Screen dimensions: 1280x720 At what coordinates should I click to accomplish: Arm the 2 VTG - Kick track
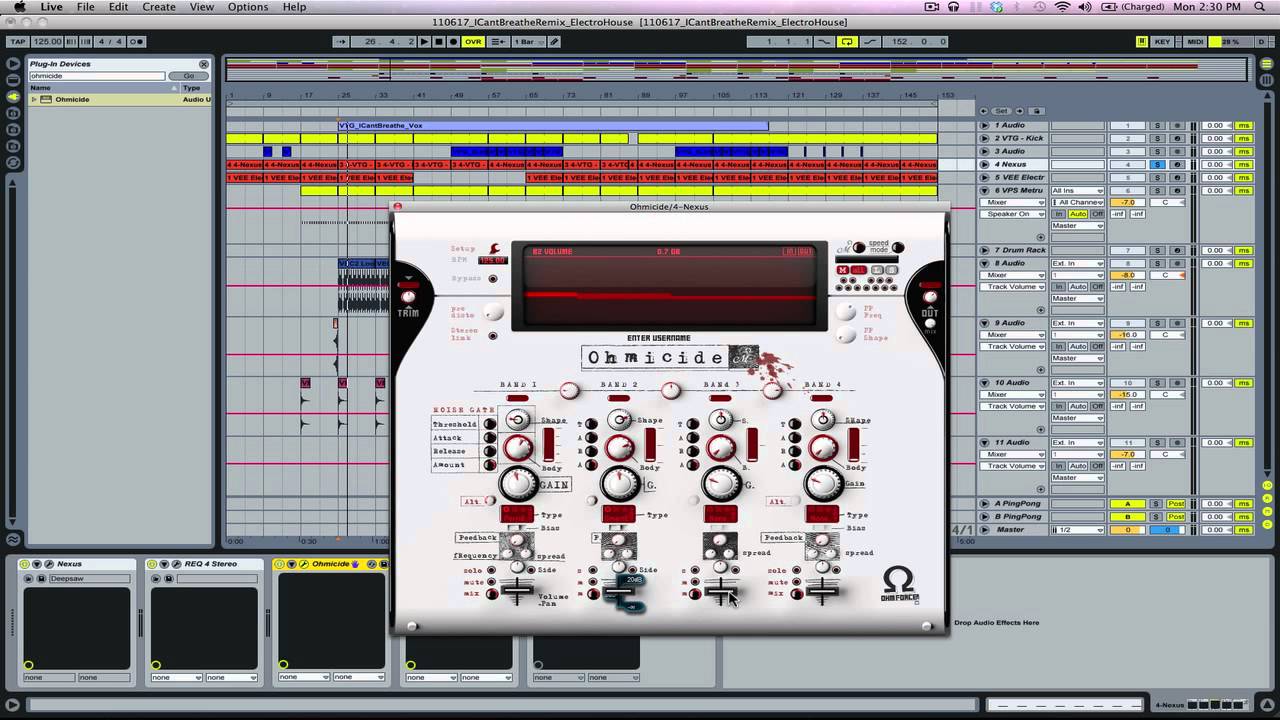tap(1176, 138)
